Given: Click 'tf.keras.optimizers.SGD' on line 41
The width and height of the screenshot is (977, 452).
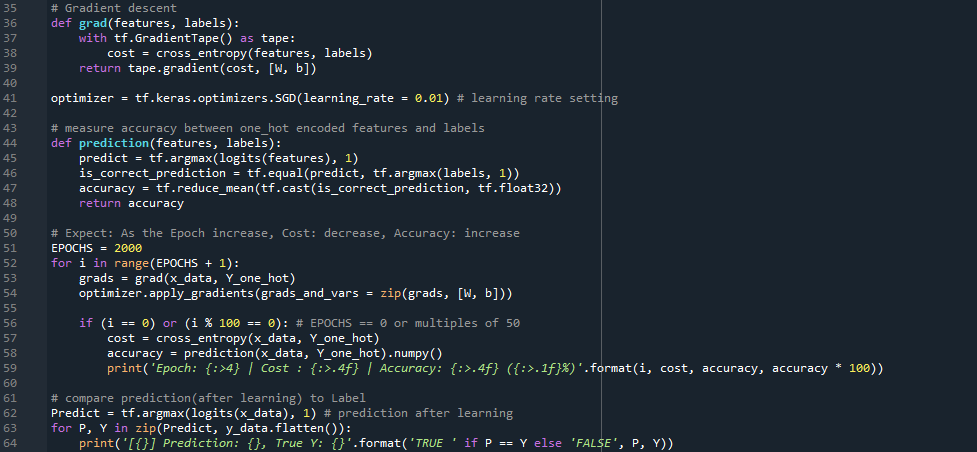Looking at the screenshot, I should pos(216,98).
